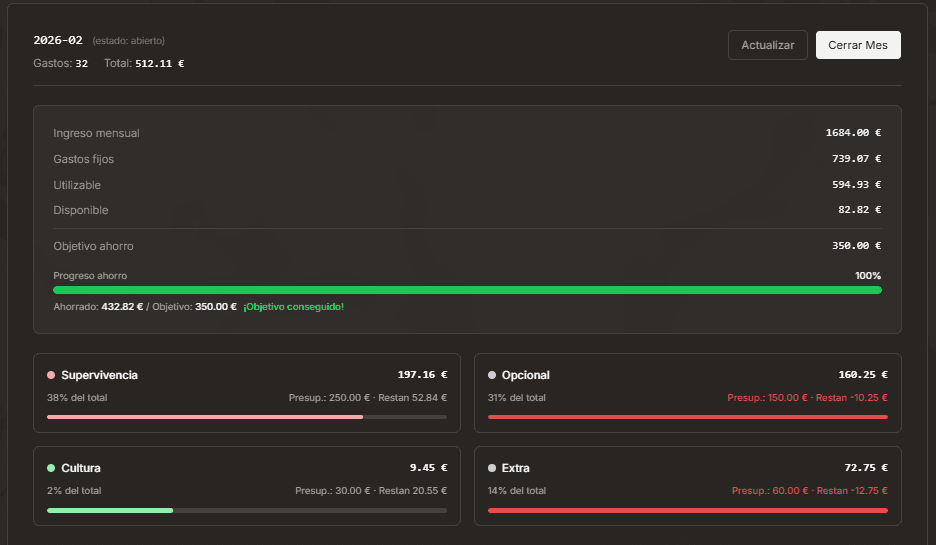The height and width of the screenshot is (545, 936).
Task: Click the red Opcional budget bar
Action: click(687, 417)
